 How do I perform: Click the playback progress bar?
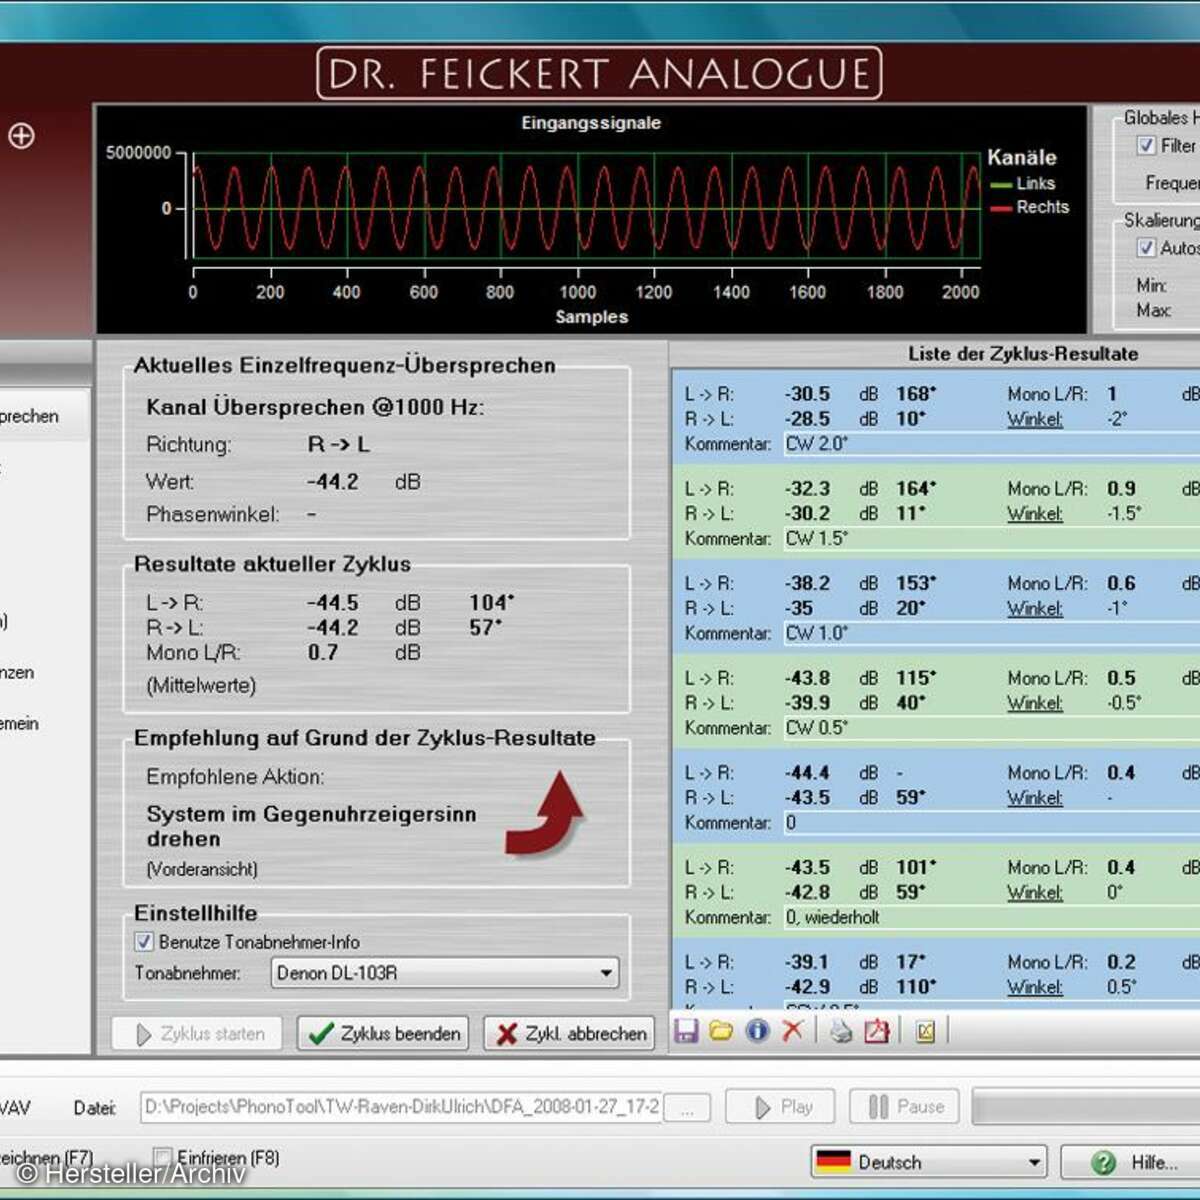pyautogui.click(x=1085, y=1107)
